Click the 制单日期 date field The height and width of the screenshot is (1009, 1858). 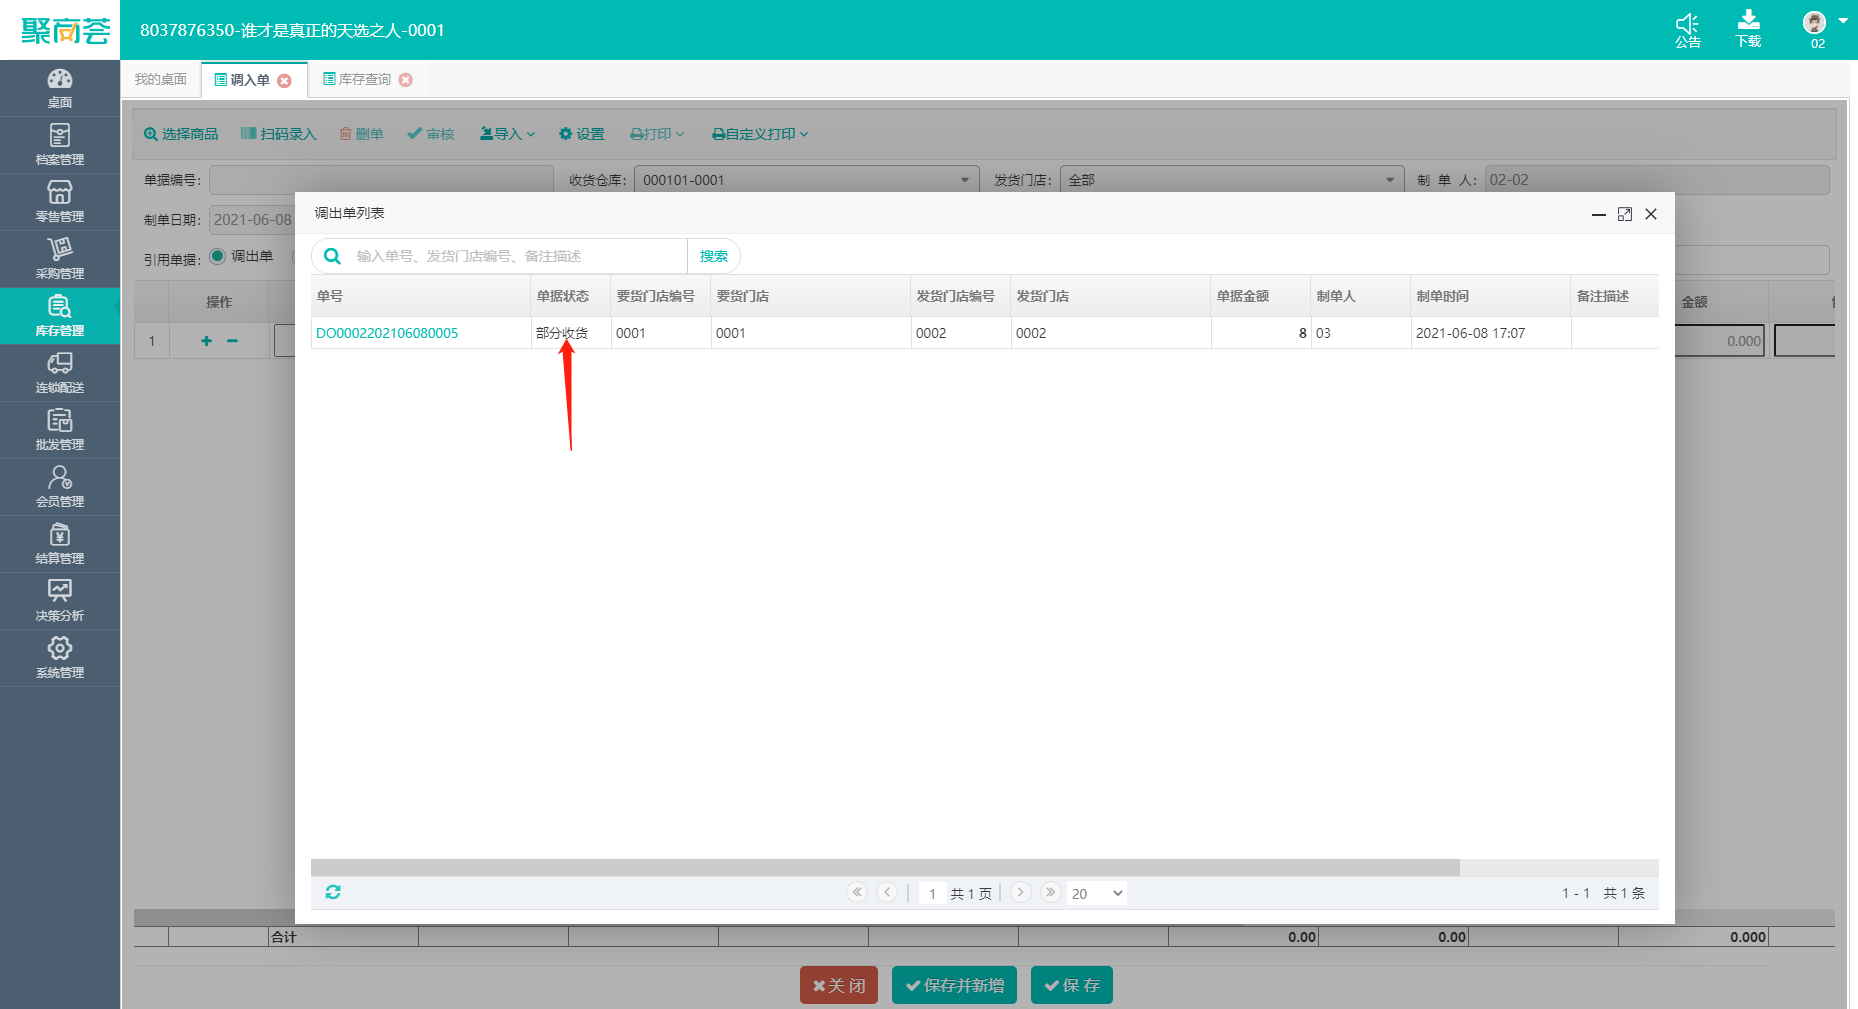point(252,220)
